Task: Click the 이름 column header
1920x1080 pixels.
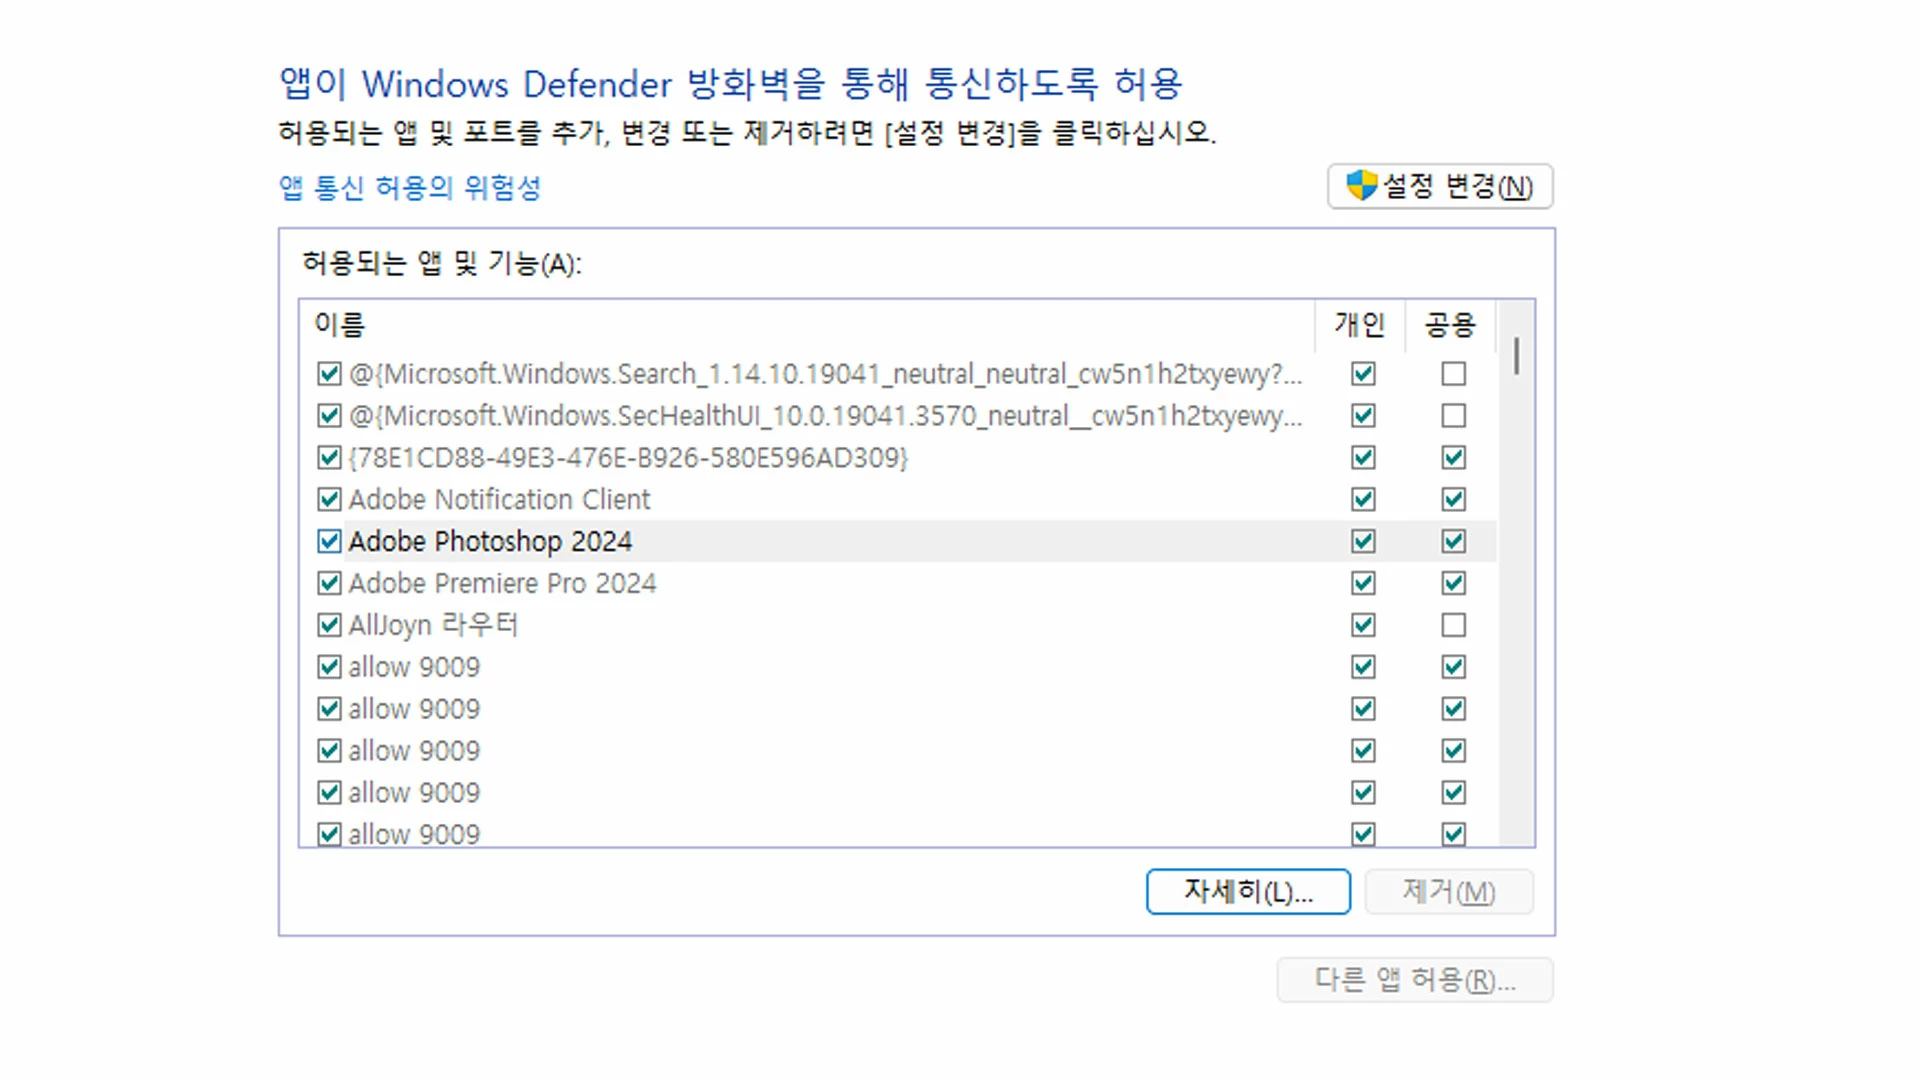Action: pos(340,325)
